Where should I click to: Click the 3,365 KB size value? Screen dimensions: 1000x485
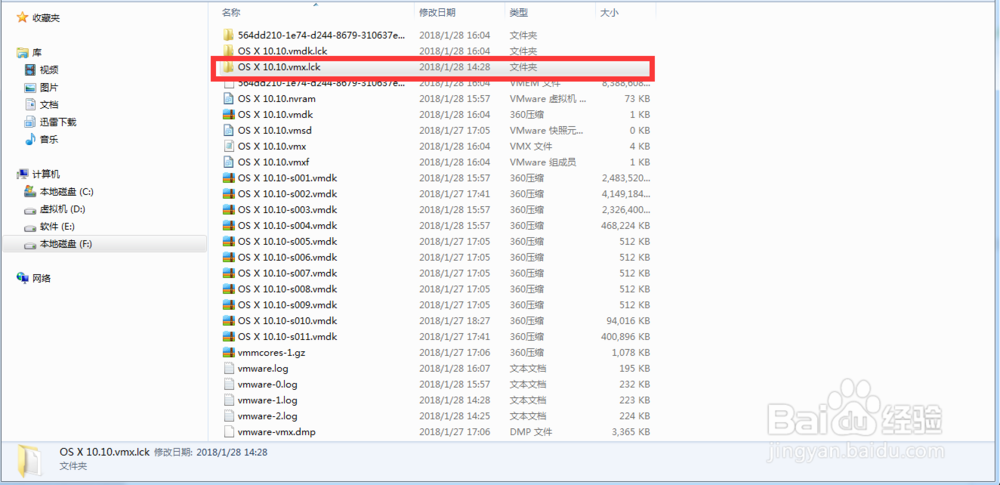(631, 432)
